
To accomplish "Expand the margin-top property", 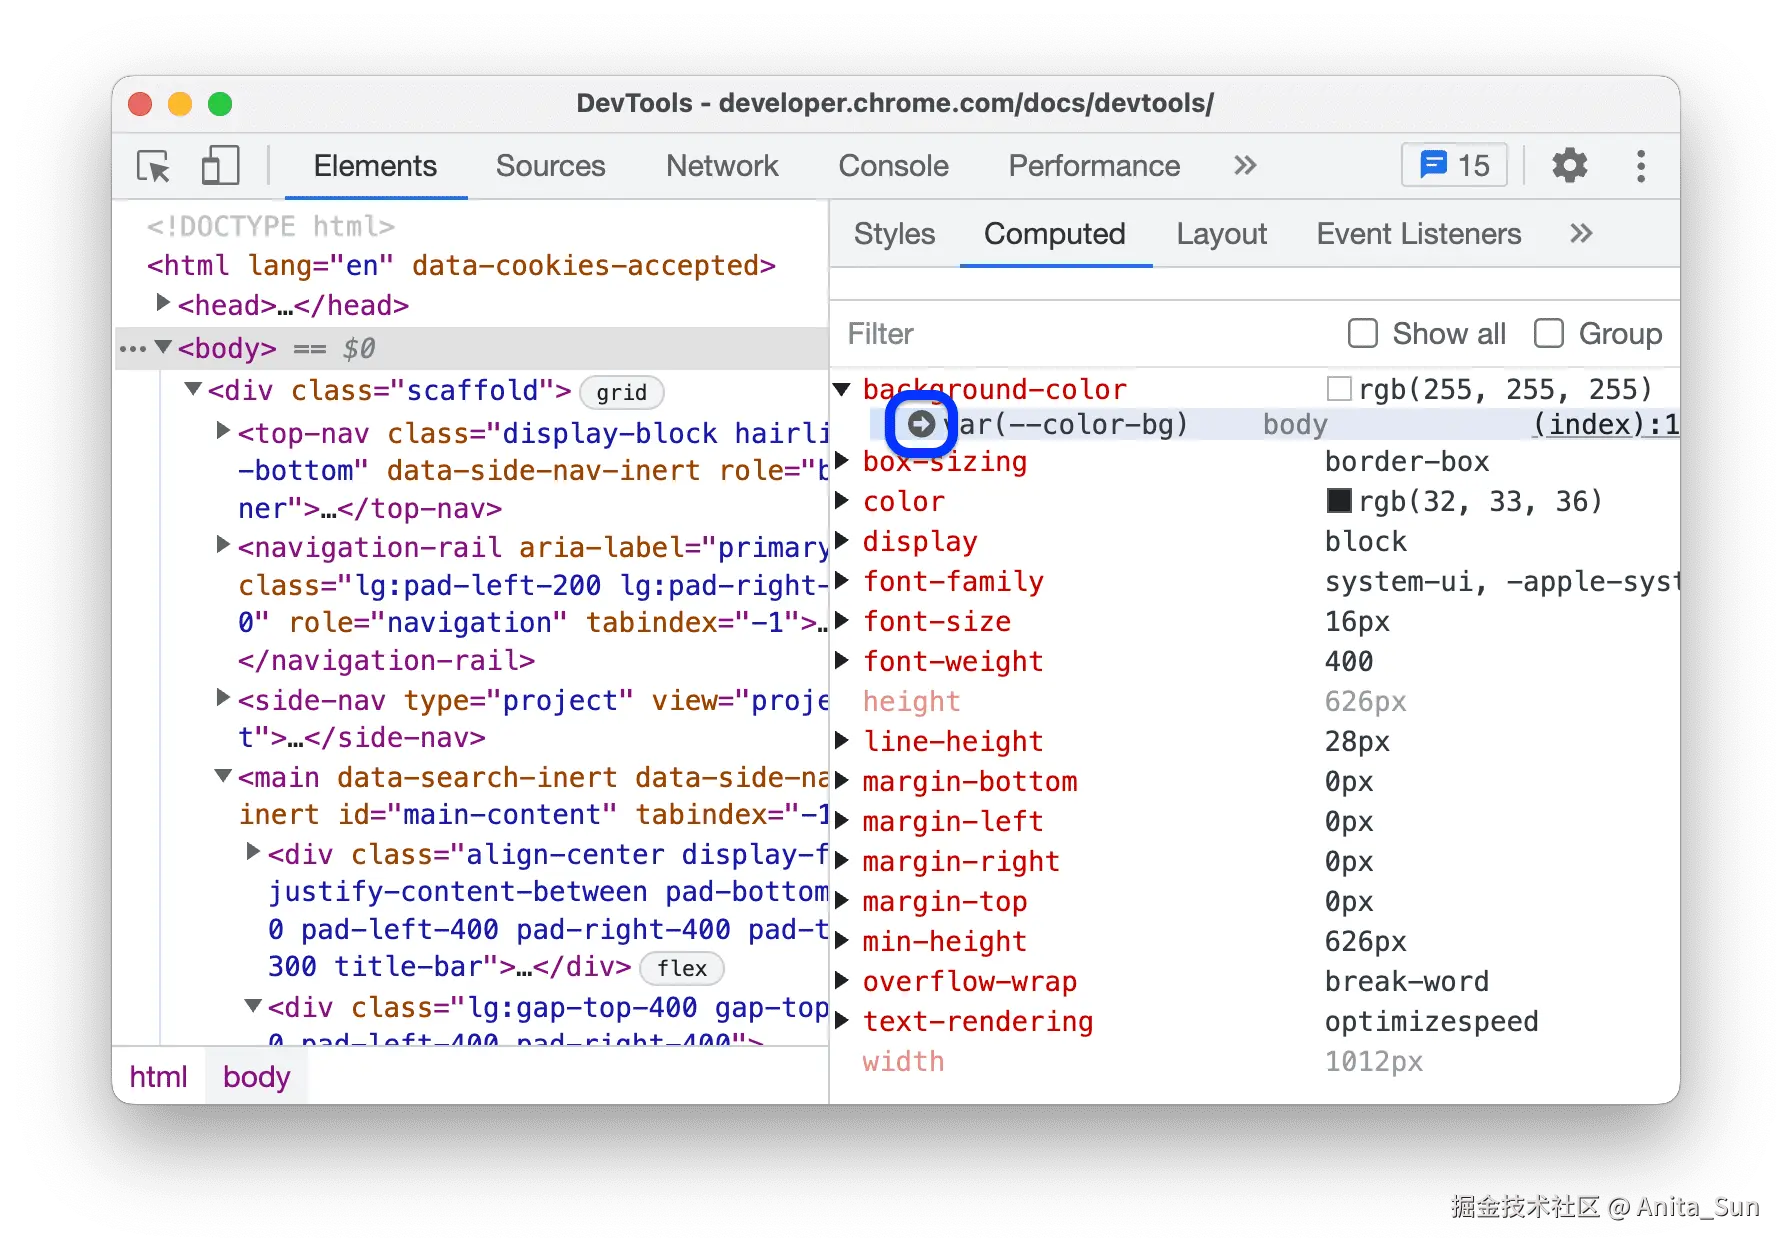I will tap(842, 901).
